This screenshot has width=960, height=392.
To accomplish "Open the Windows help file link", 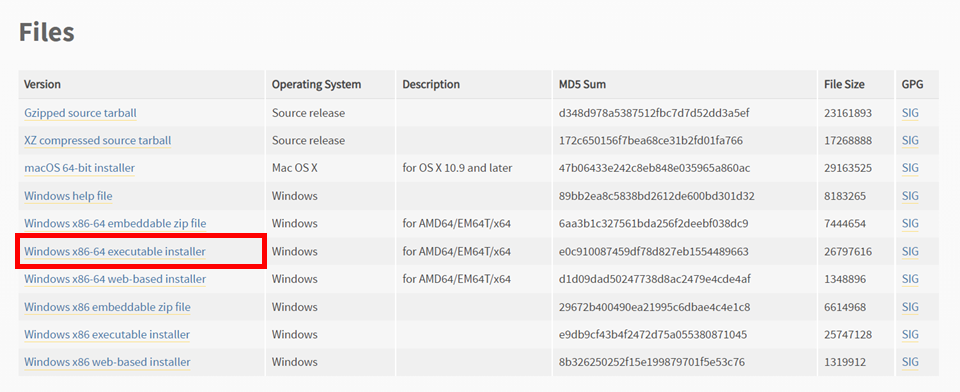I will (68, 196).
